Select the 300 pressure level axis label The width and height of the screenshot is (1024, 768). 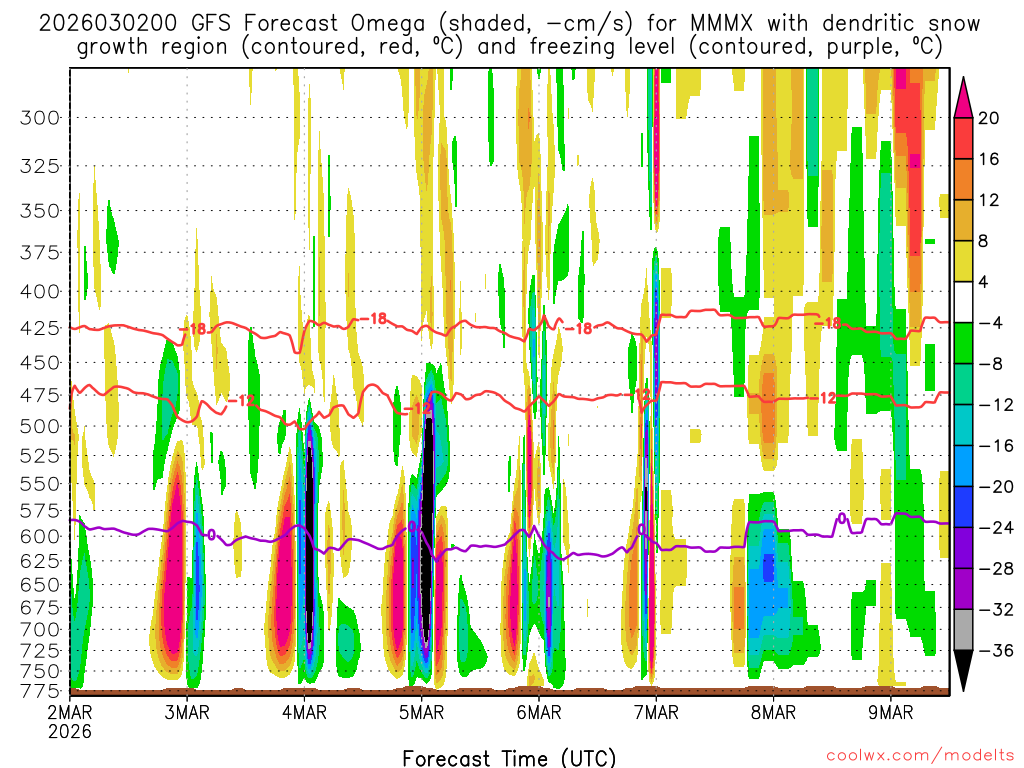point(40,118)
